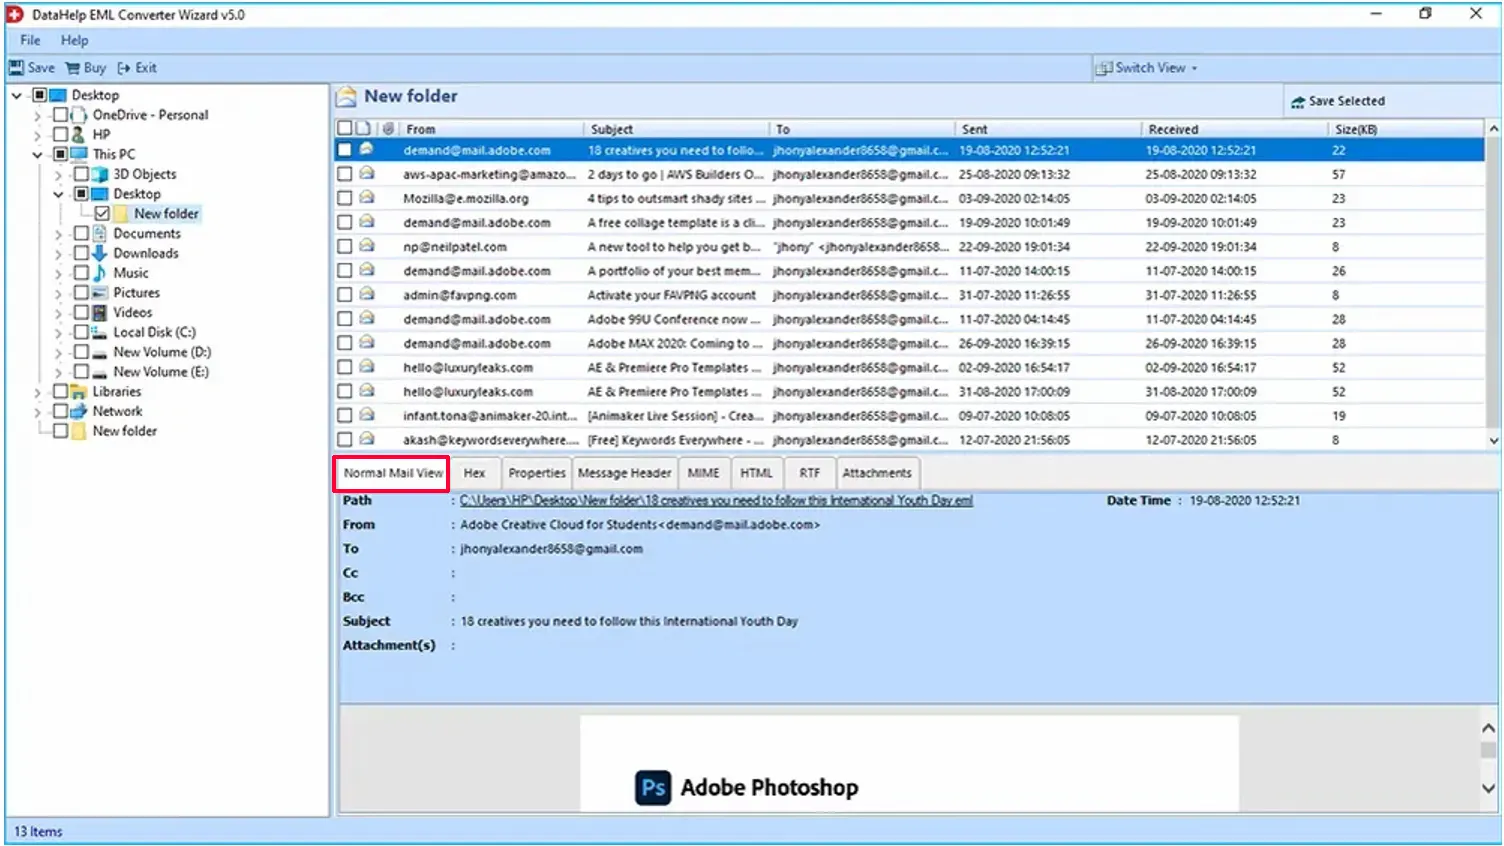Click envelope icon of Mozilla@e.mozilla.org row

[x=367, y=198]
